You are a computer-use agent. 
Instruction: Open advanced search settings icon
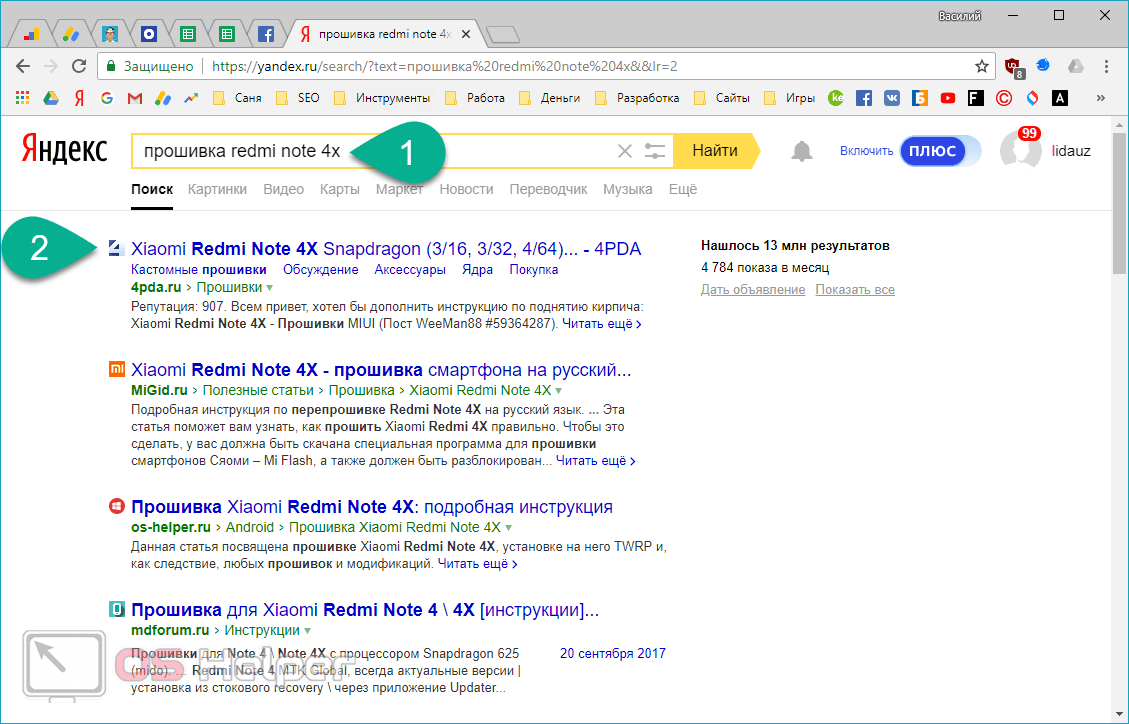coord(655,151)
